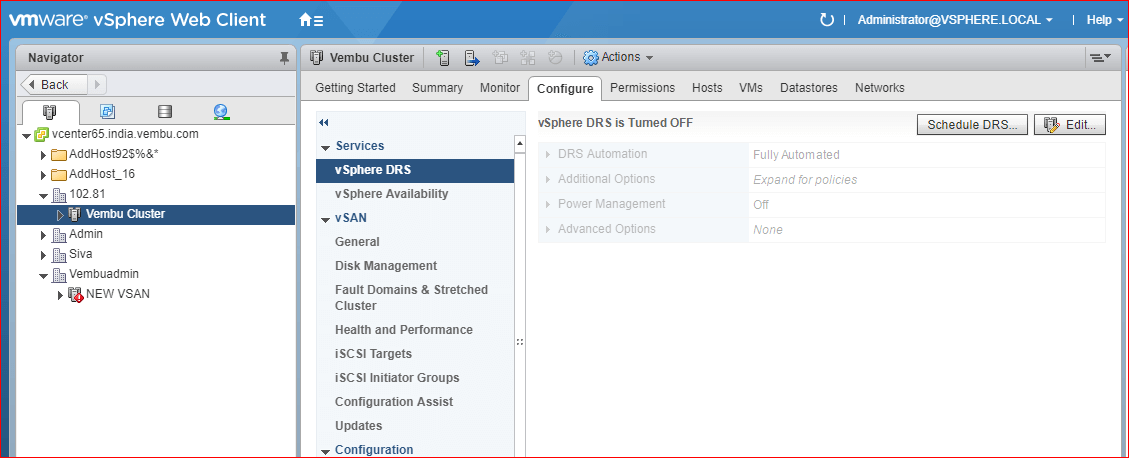Click the side menu scrollbar up arrow
Screen dimensions: 1129x458
click(x=520, y=145)
